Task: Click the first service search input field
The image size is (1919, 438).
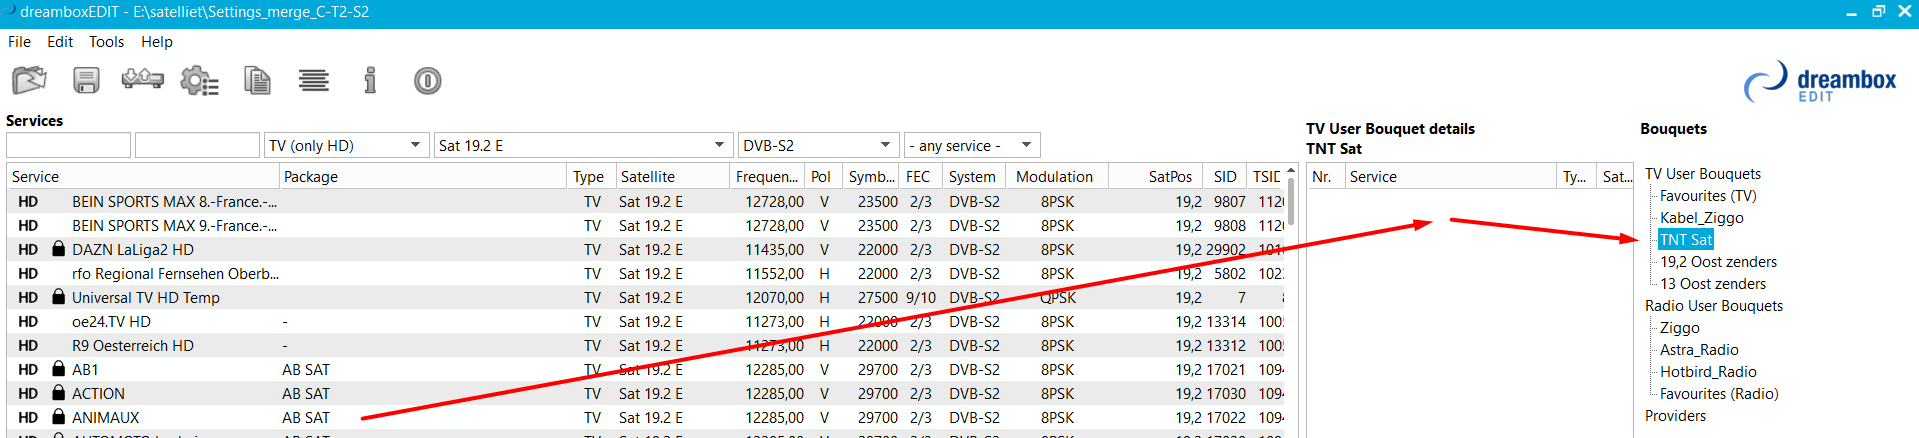Action: click(68, 146)
